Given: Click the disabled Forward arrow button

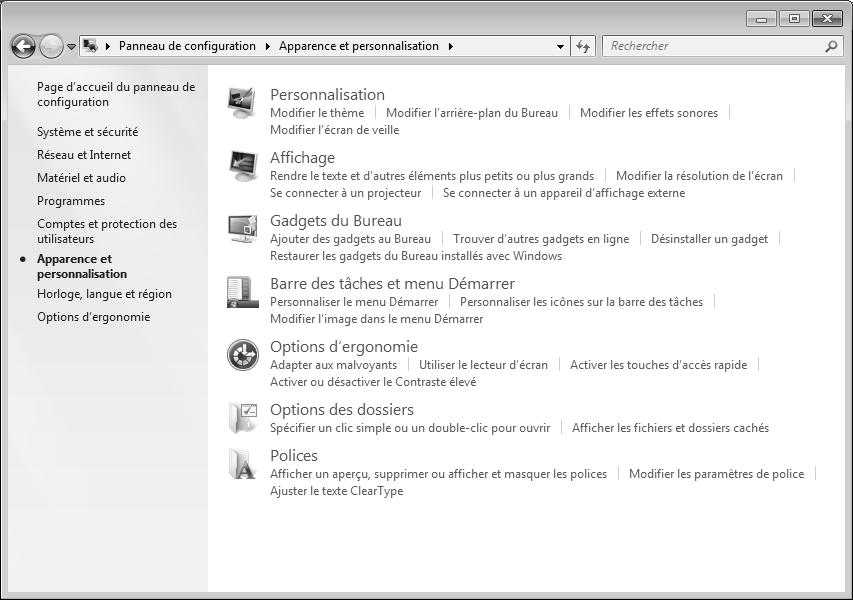Looking at the screenshot, I should pos(51,46).
